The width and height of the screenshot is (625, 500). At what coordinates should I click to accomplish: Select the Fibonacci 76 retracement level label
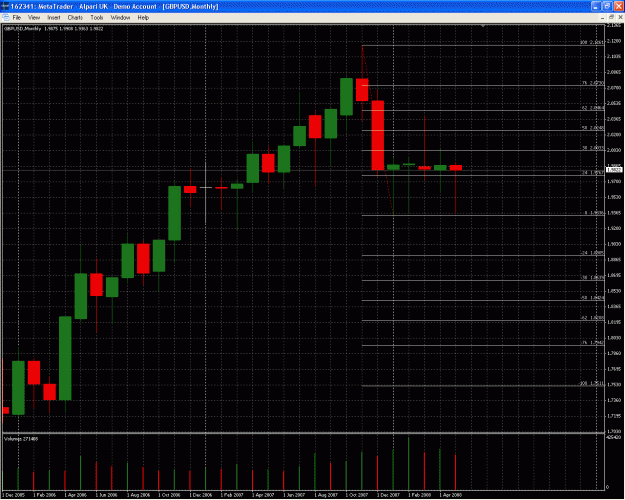coord(593,83)
